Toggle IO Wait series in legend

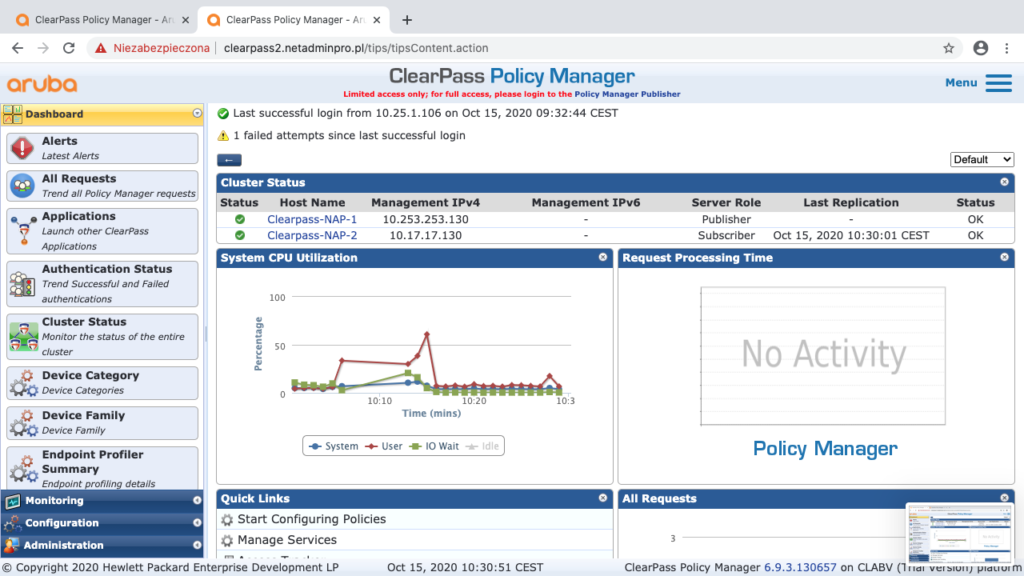tap(434, 446)
